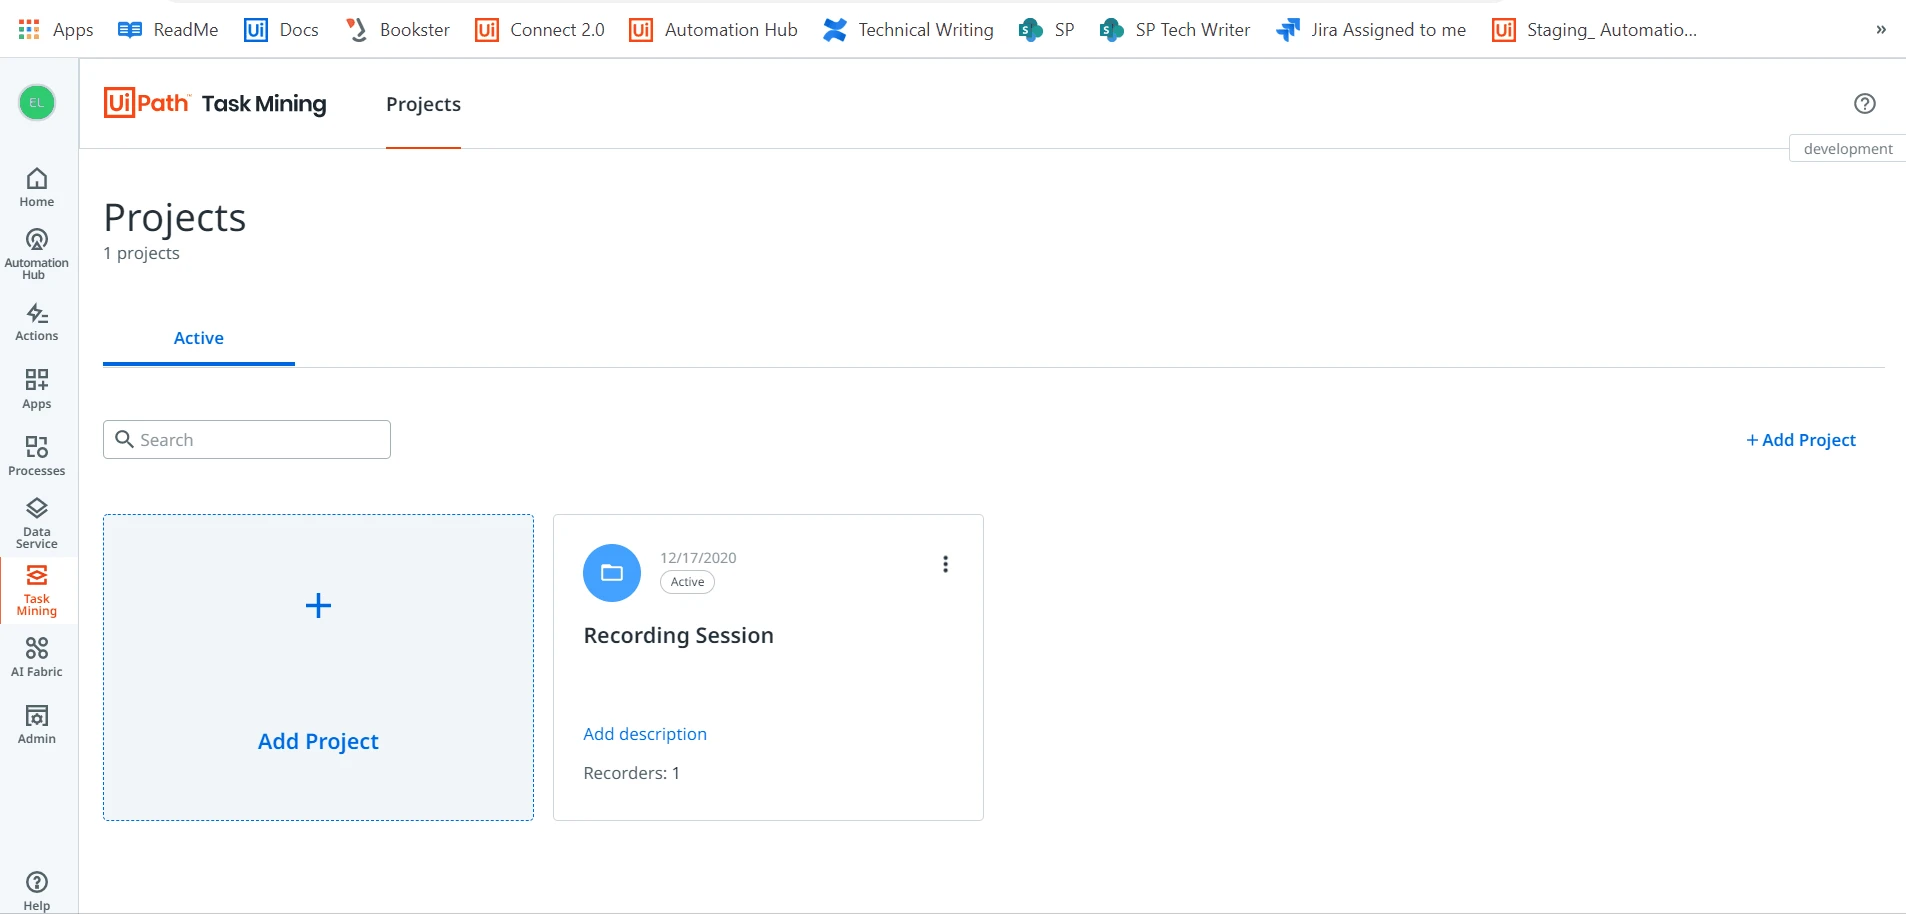The image size is (1906, 914).
Task: Click the Active status badge
Action: [x=687, y=582]
